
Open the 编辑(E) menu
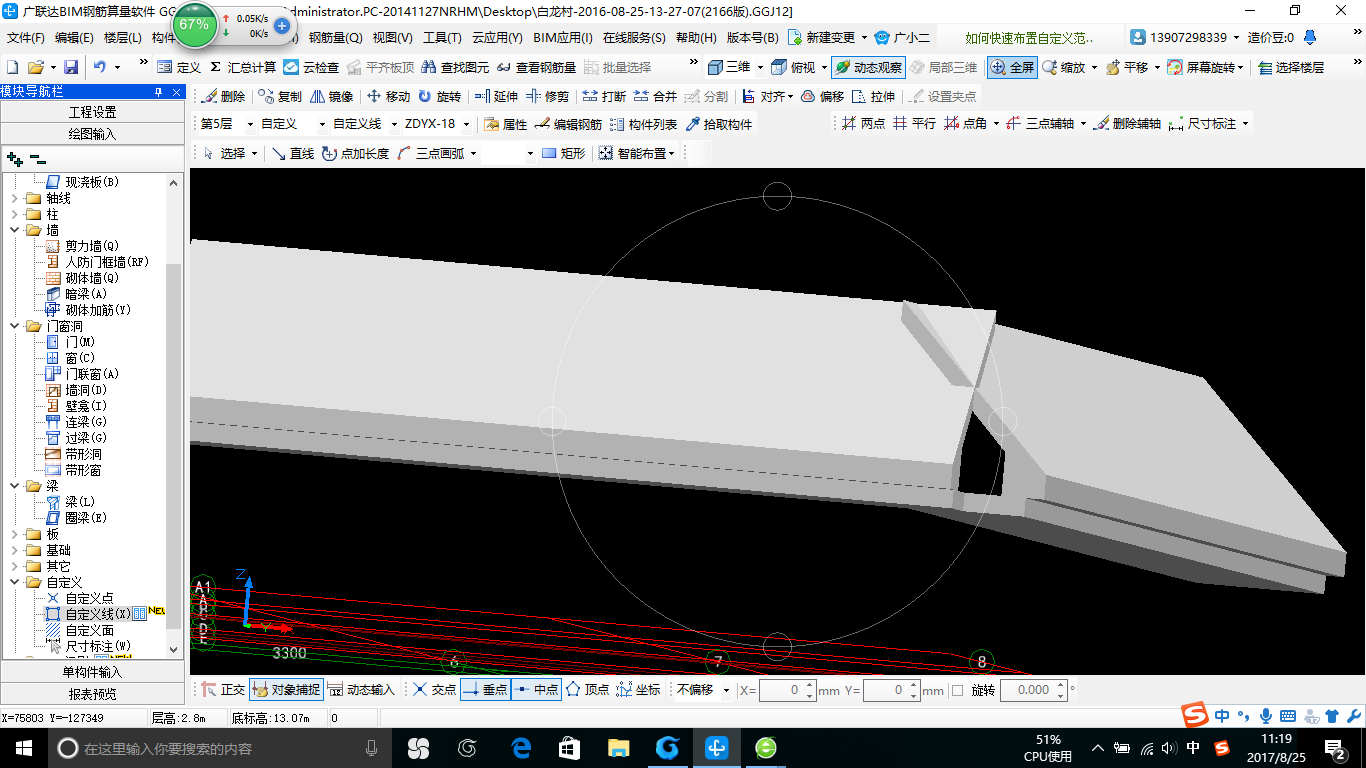pos(74,38)
